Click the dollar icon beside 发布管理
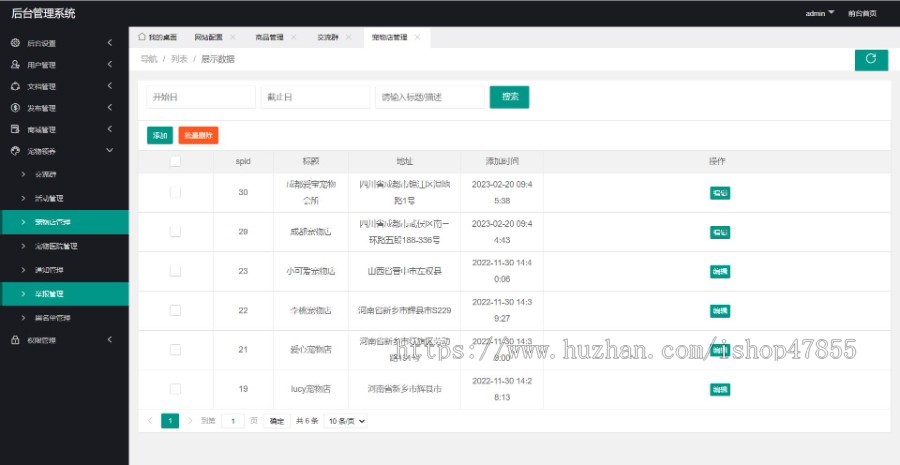 (15, 108)
